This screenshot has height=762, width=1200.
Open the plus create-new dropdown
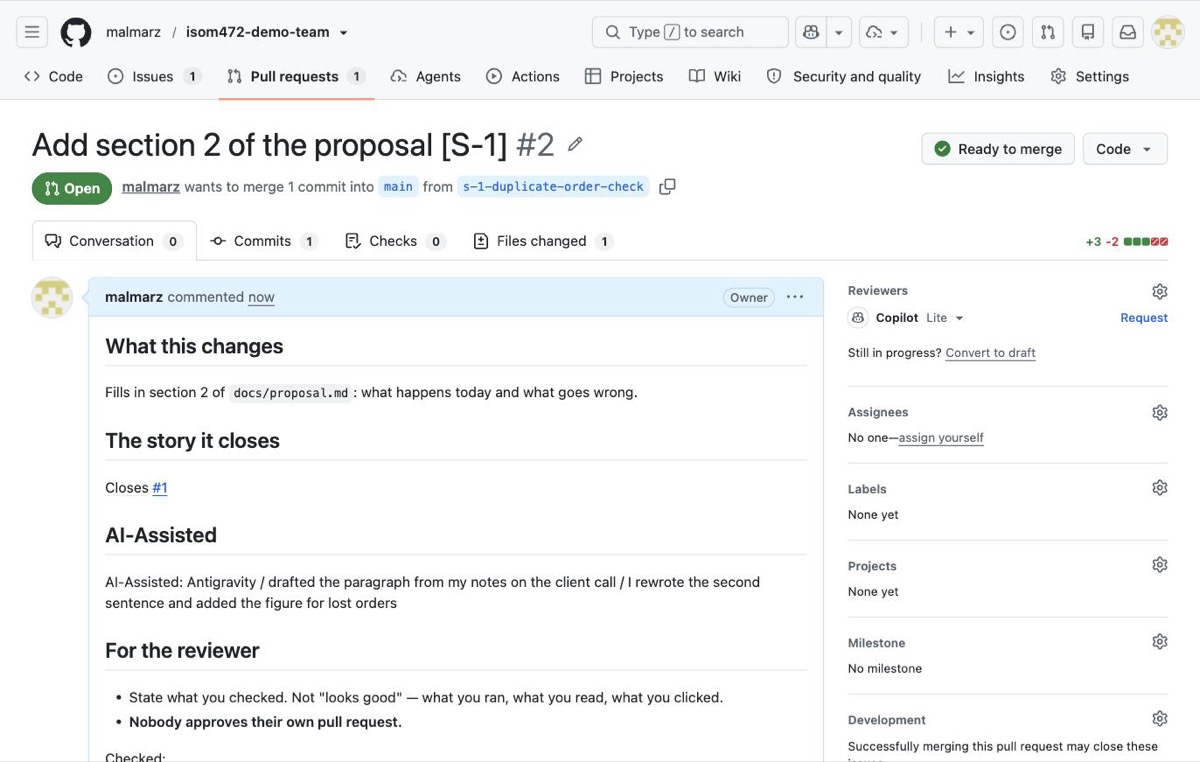click(959, 32)
